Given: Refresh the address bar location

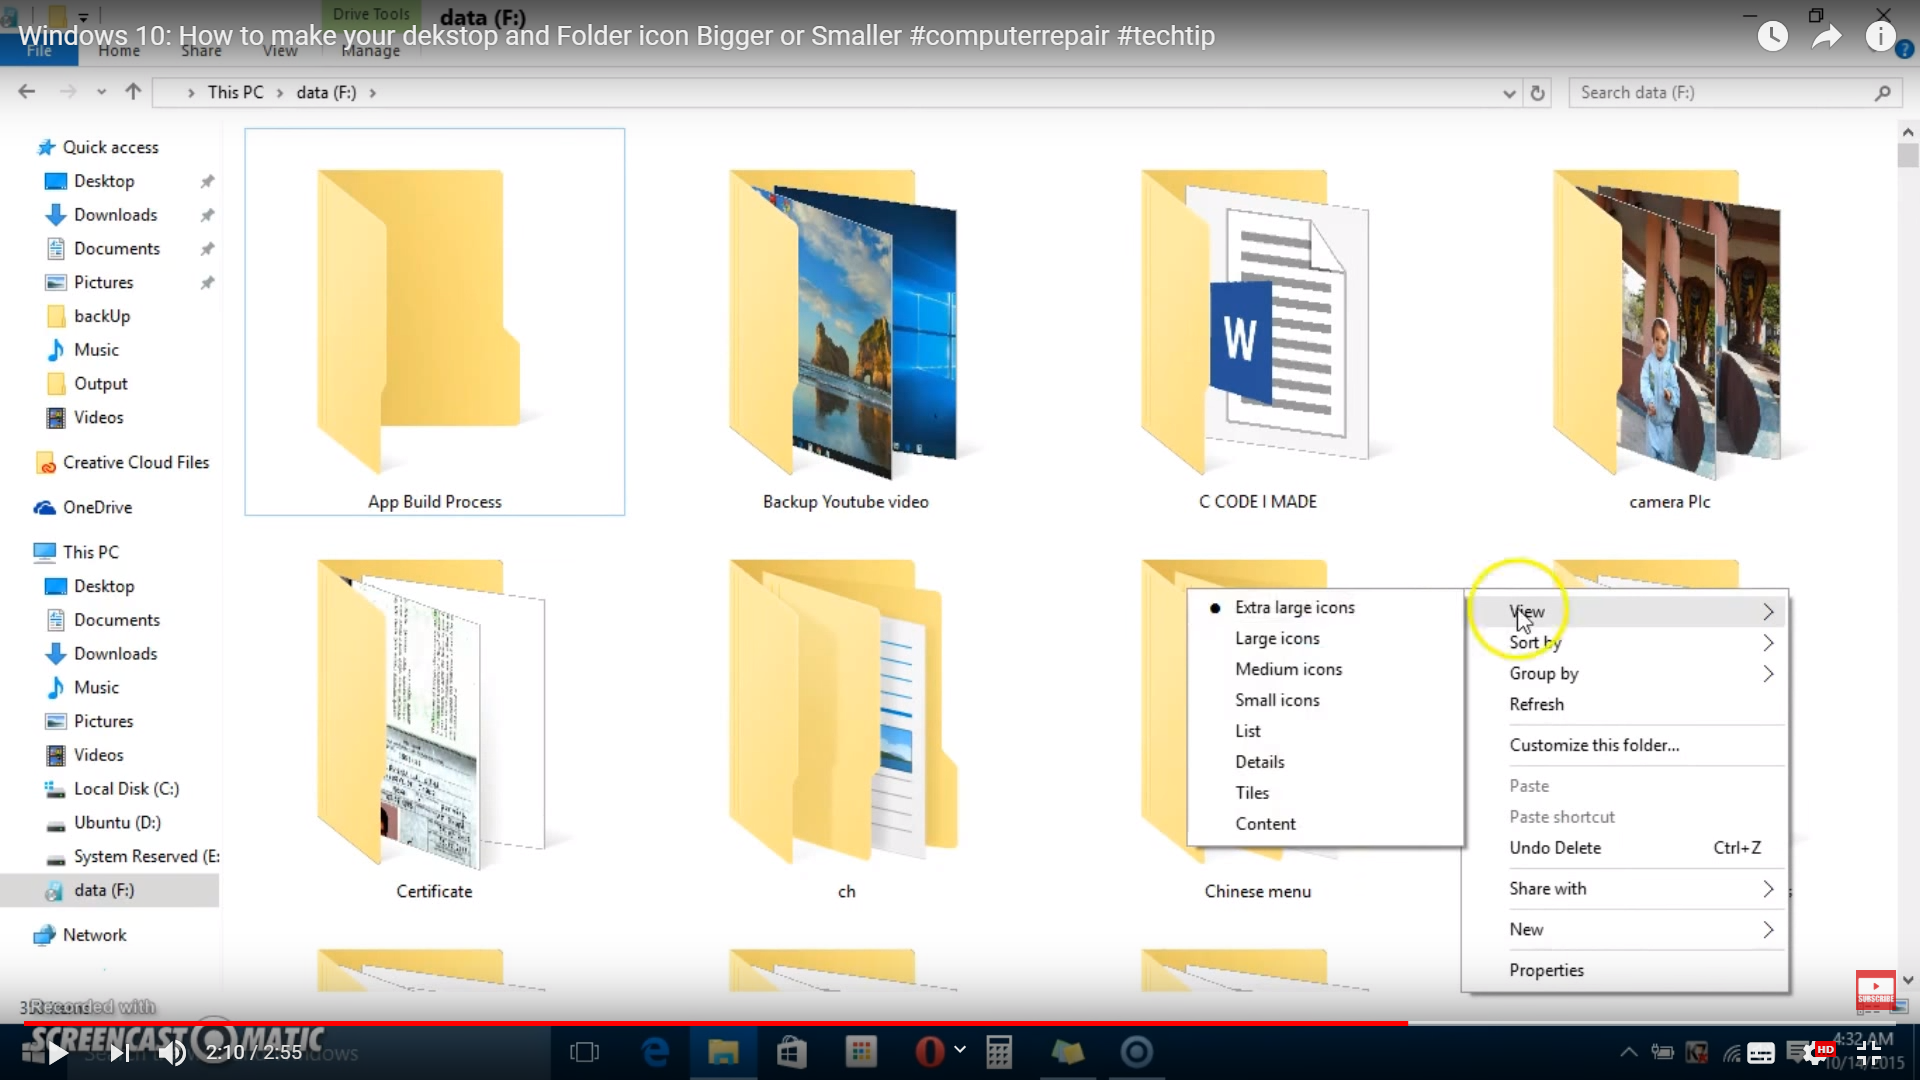Looking at the screenshot, I should click(x=1538, y=93).
